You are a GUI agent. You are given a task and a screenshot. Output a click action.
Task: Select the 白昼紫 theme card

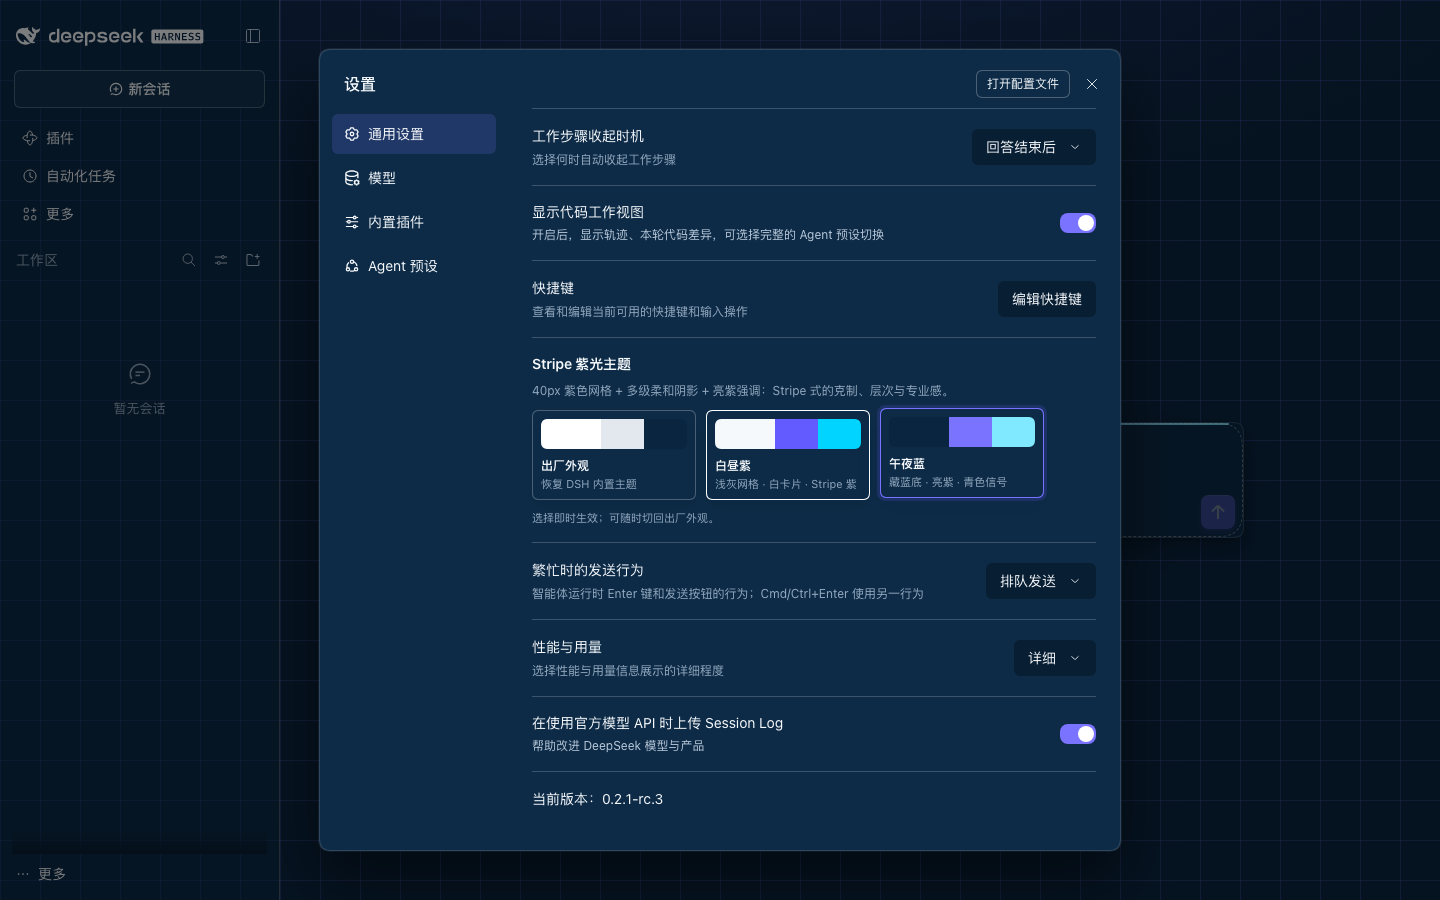point(788,455)
